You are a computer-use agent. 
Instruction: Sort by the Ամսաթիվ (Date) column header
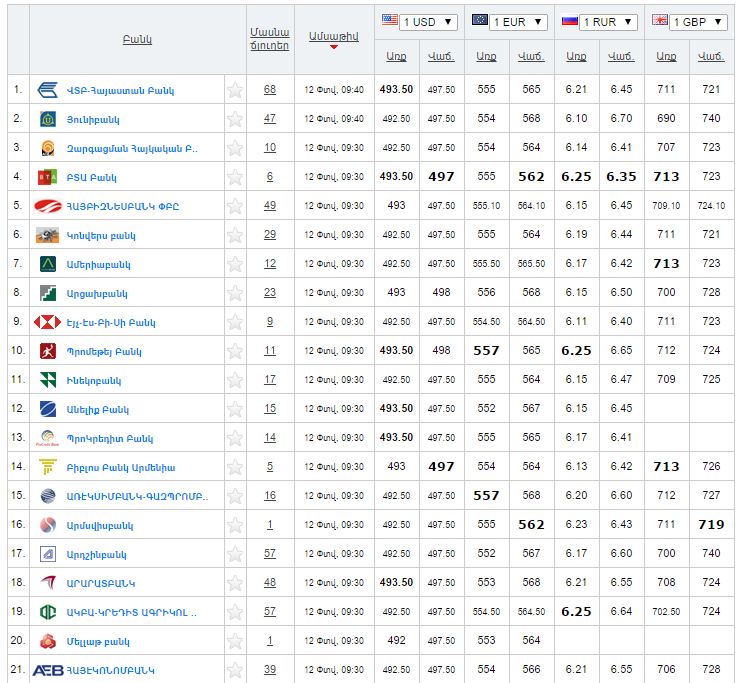coord(333,35)
